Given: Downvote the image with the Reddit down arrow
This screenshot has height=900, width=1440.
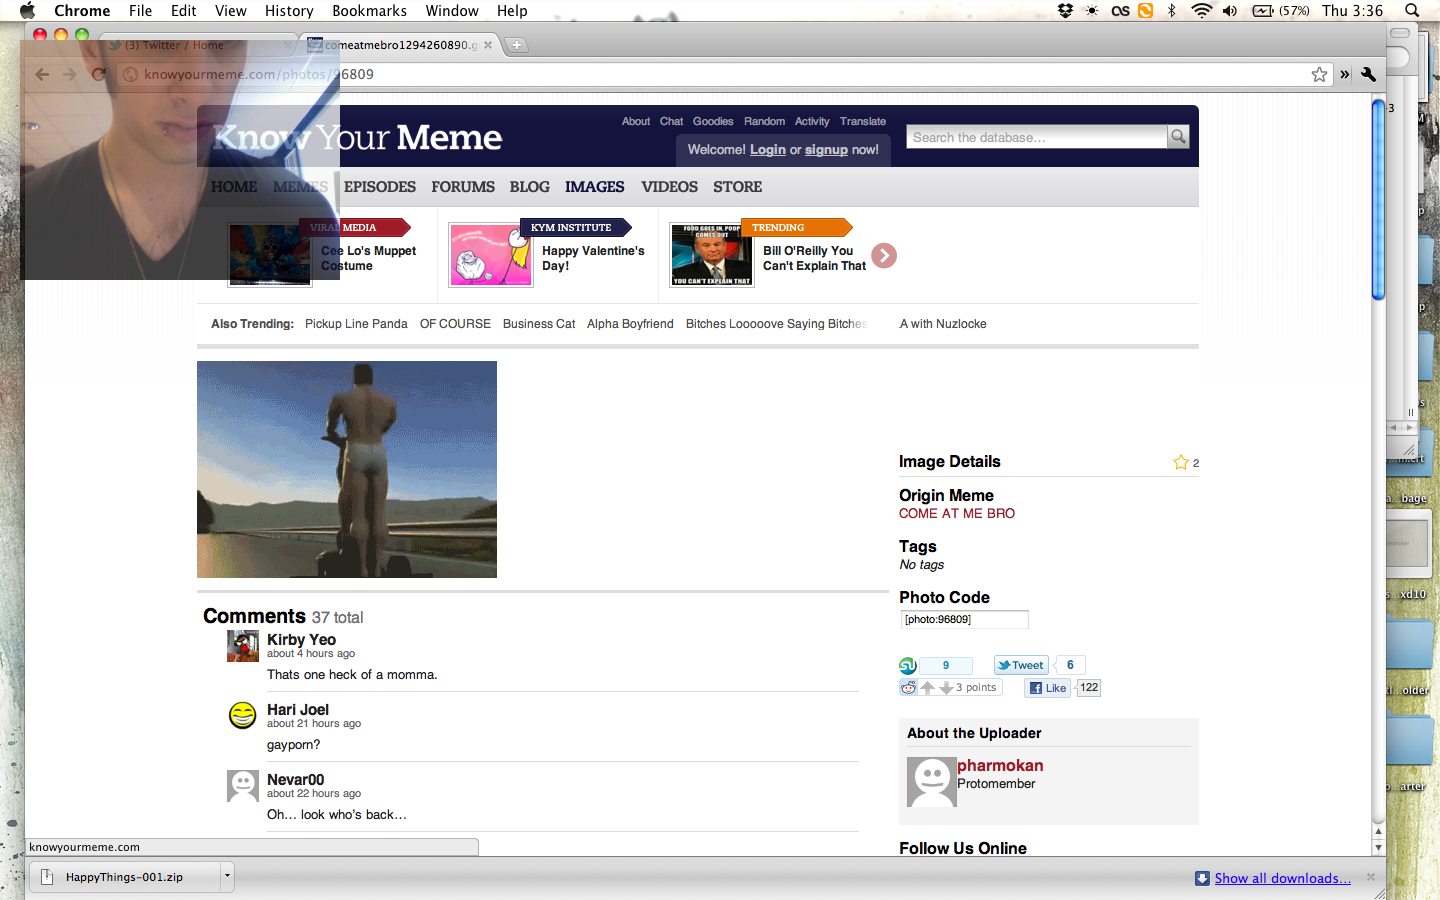Looking at the screenshot, I should [x=945, y=688].
